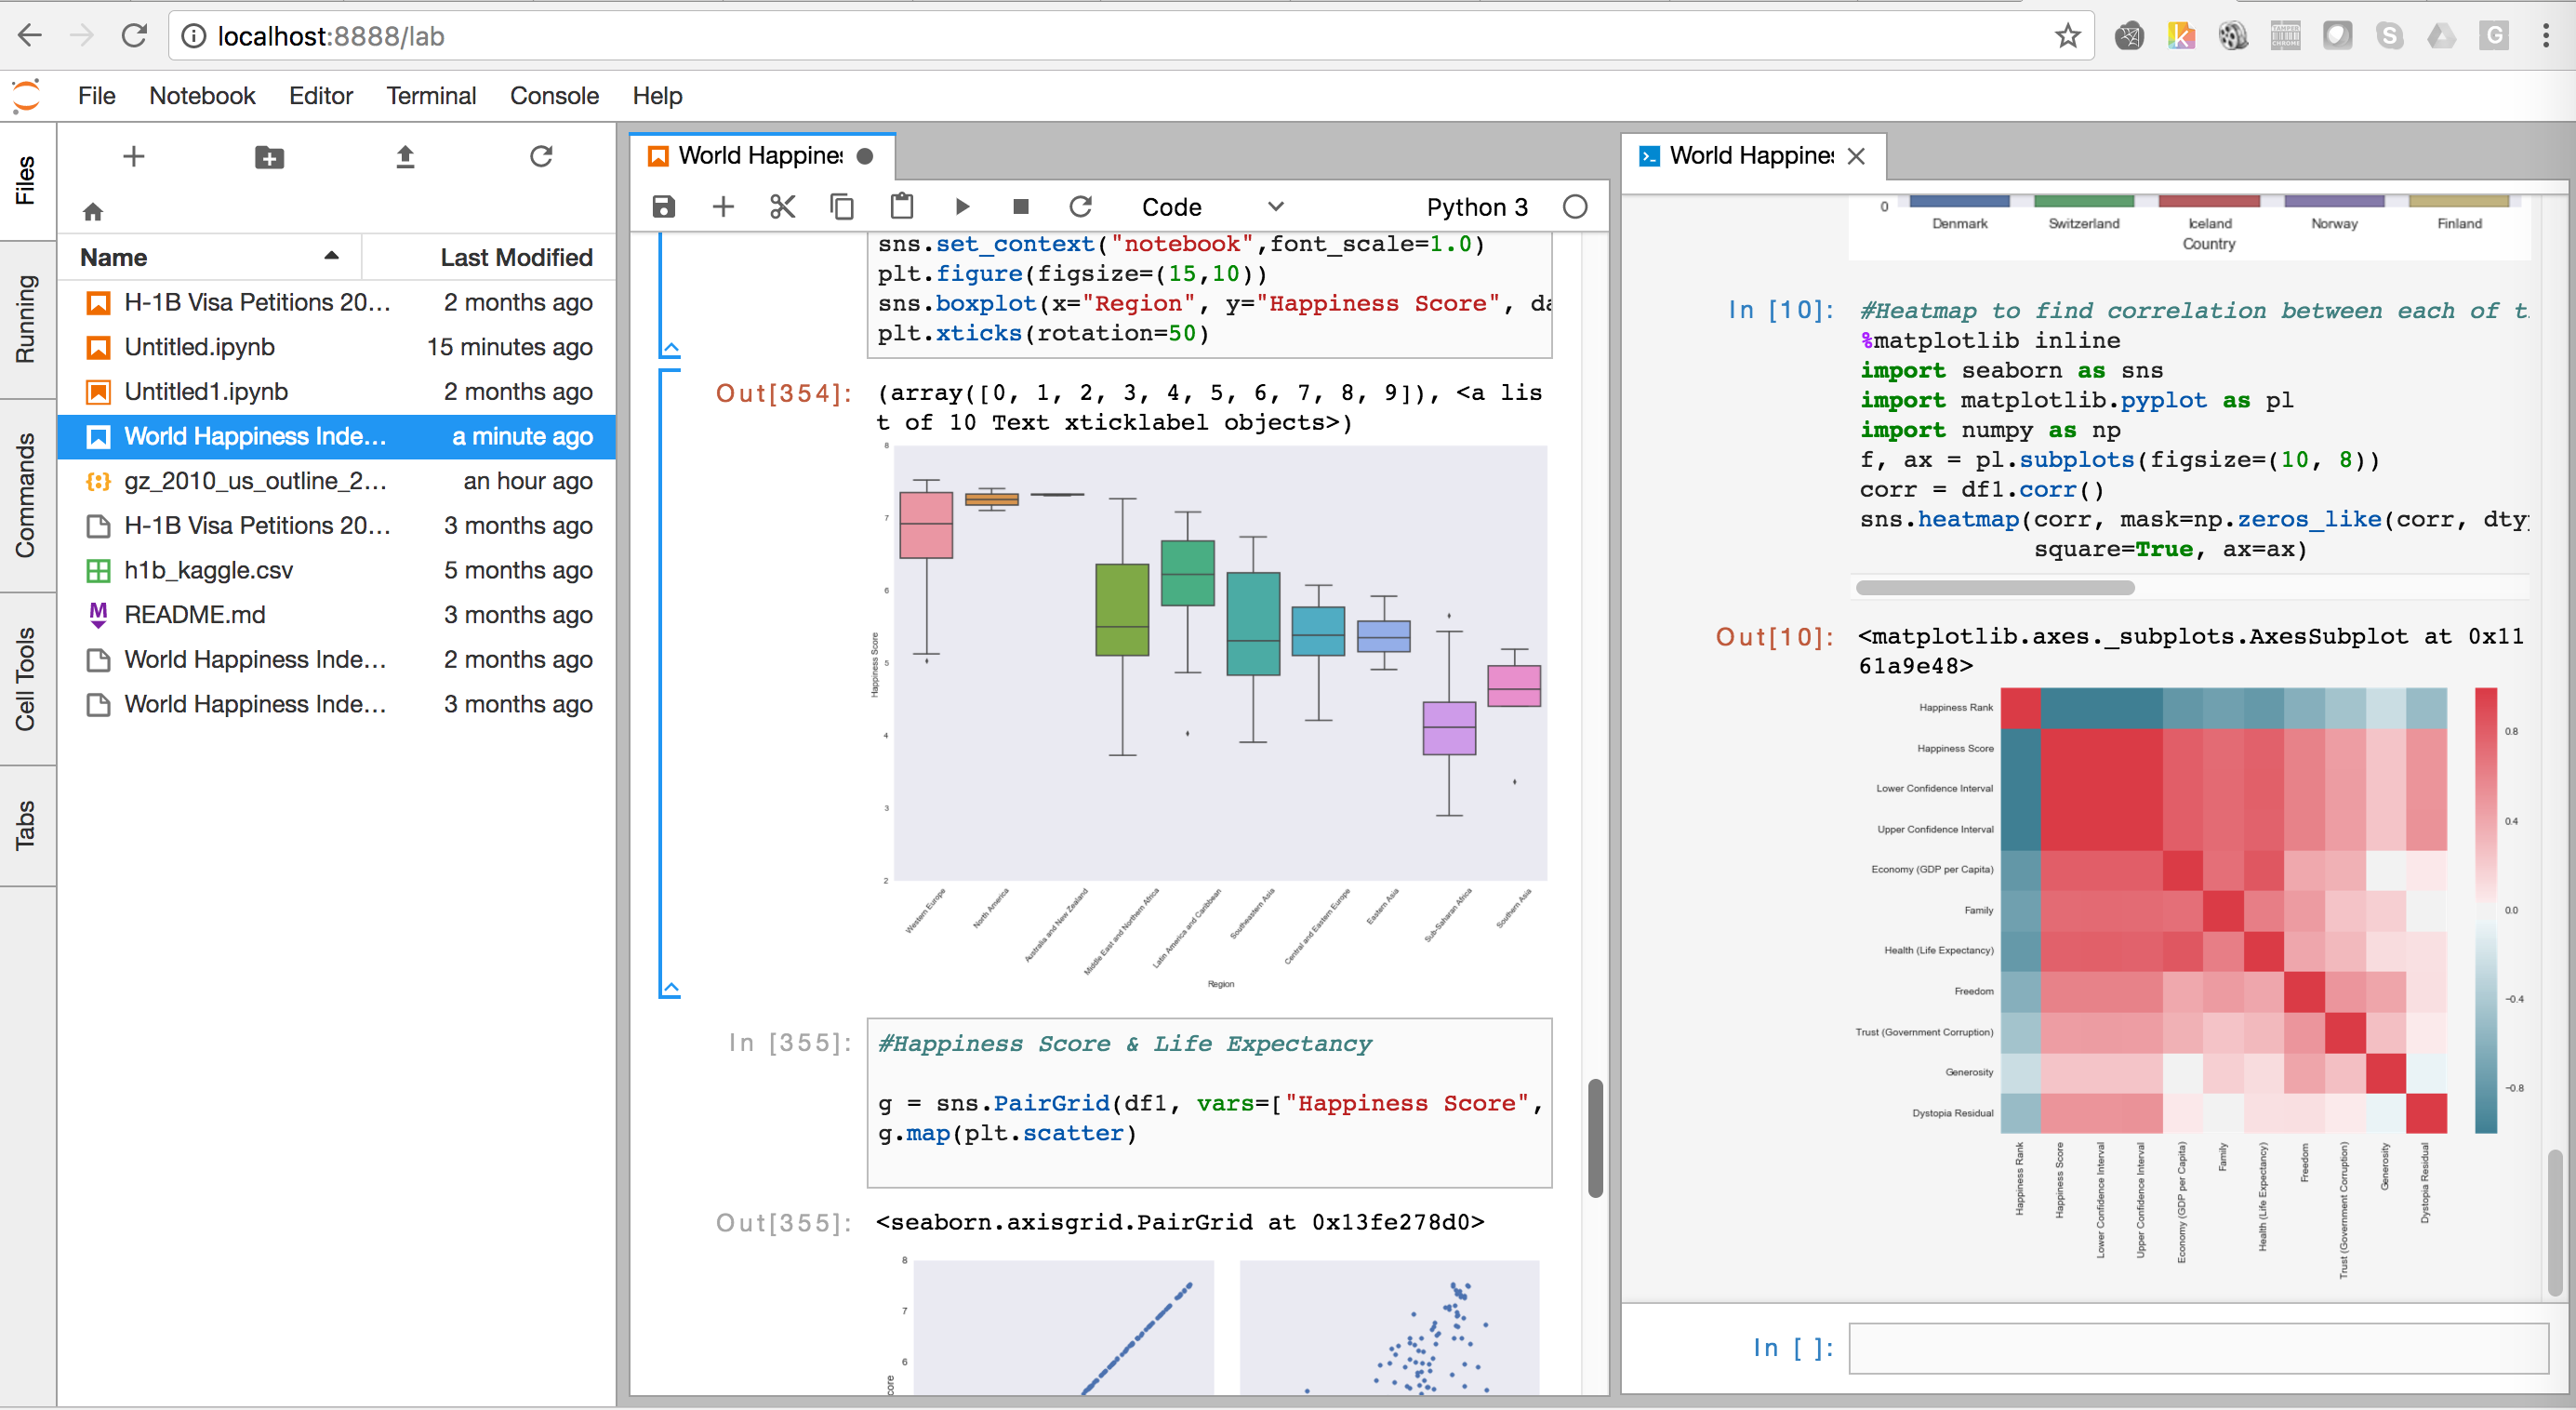Click the Run Cell button (triangle/play icon)
This screenshot has height=1410, width=2576.
963,205
